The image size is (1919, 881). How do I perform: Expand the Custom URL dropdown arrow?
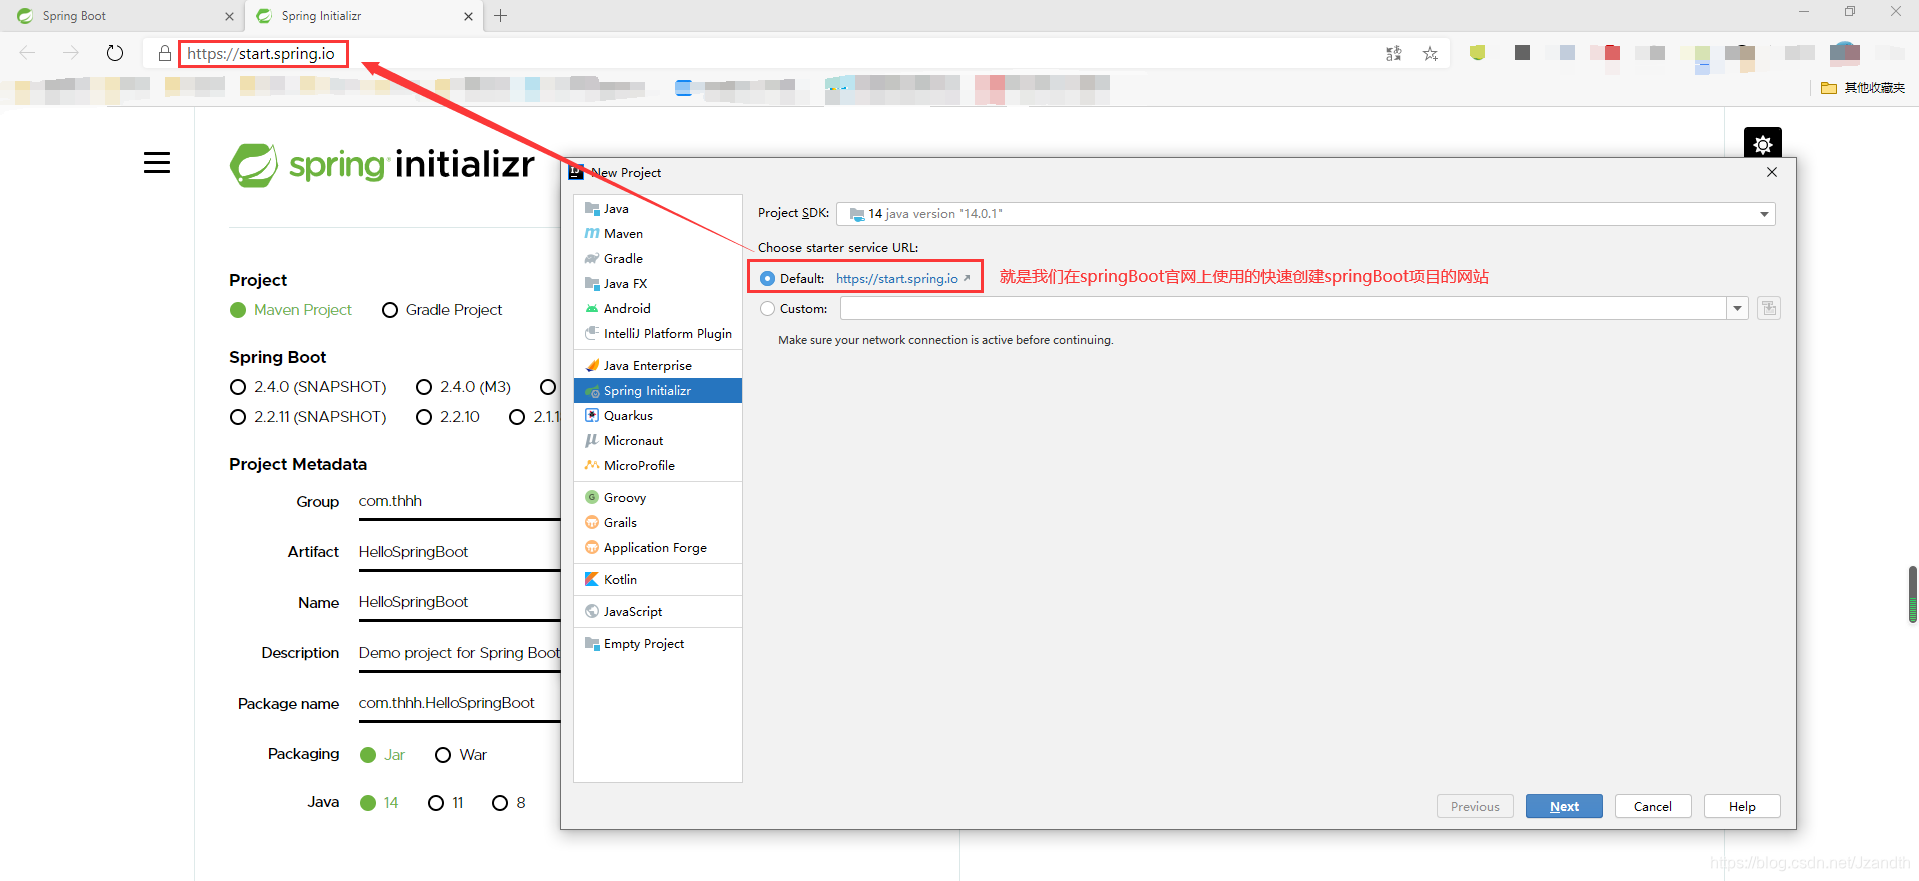1737,309
